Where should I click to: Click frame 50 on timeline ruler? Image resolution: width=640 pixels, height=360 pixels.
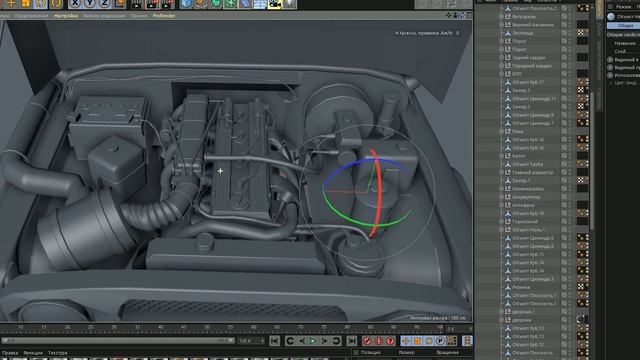pos(207,327)
